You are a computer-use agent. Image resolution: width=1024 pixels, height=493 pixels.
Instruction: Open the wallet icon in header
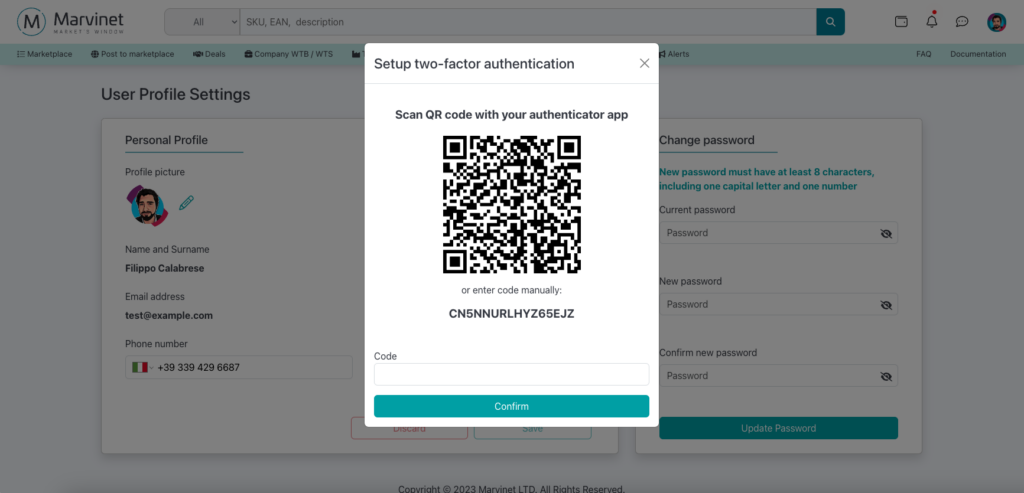coord(901,21)
